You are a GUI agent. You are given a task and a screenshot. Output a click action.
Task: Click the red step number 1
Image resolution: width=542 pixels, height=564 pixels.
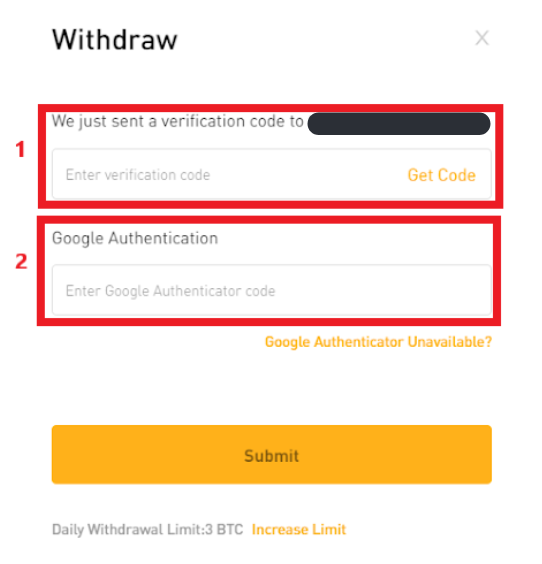20,149
